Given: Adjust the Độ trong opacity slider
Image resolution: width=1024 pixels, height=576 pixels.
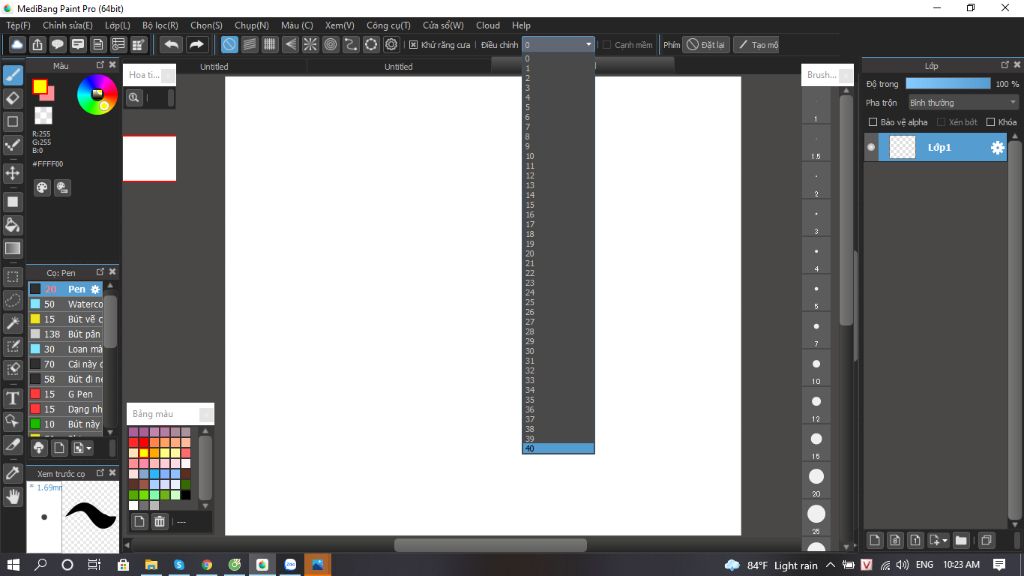Looking at the screenshot, I should click(948, 84).
